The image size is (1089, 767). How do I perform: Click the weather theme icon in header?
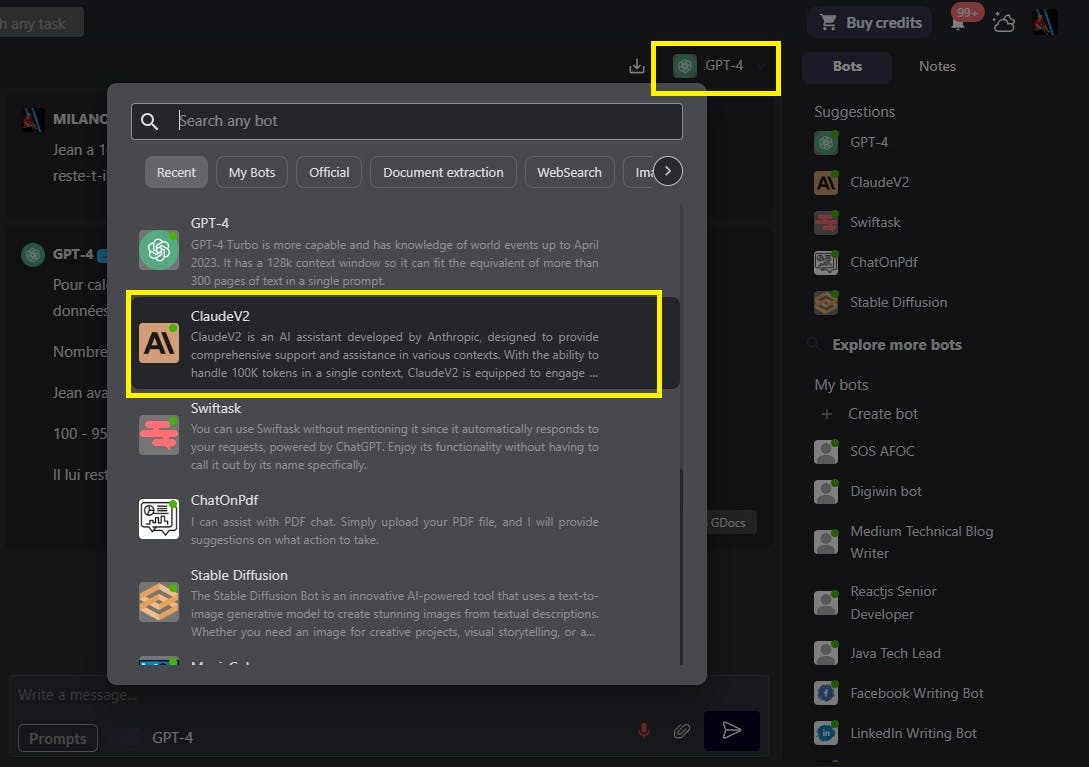[x=1004, y=22]
